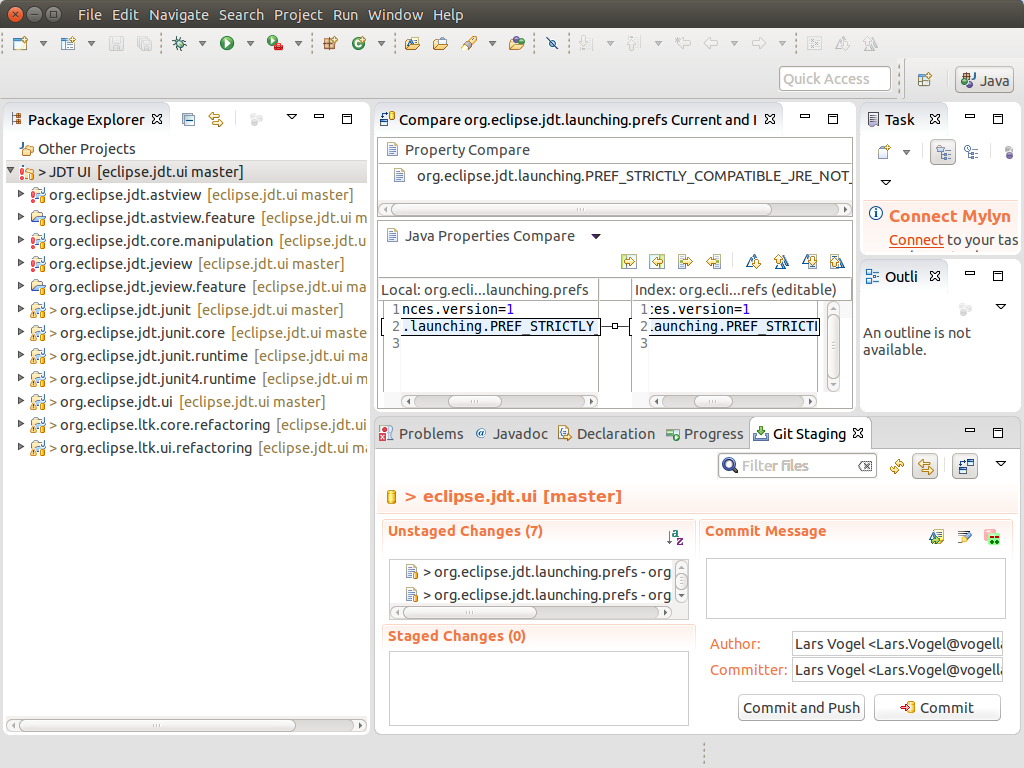1024x768 pixels.
Task: Click the Scheduled presentation icon in Task List
Action: [971, 152]
